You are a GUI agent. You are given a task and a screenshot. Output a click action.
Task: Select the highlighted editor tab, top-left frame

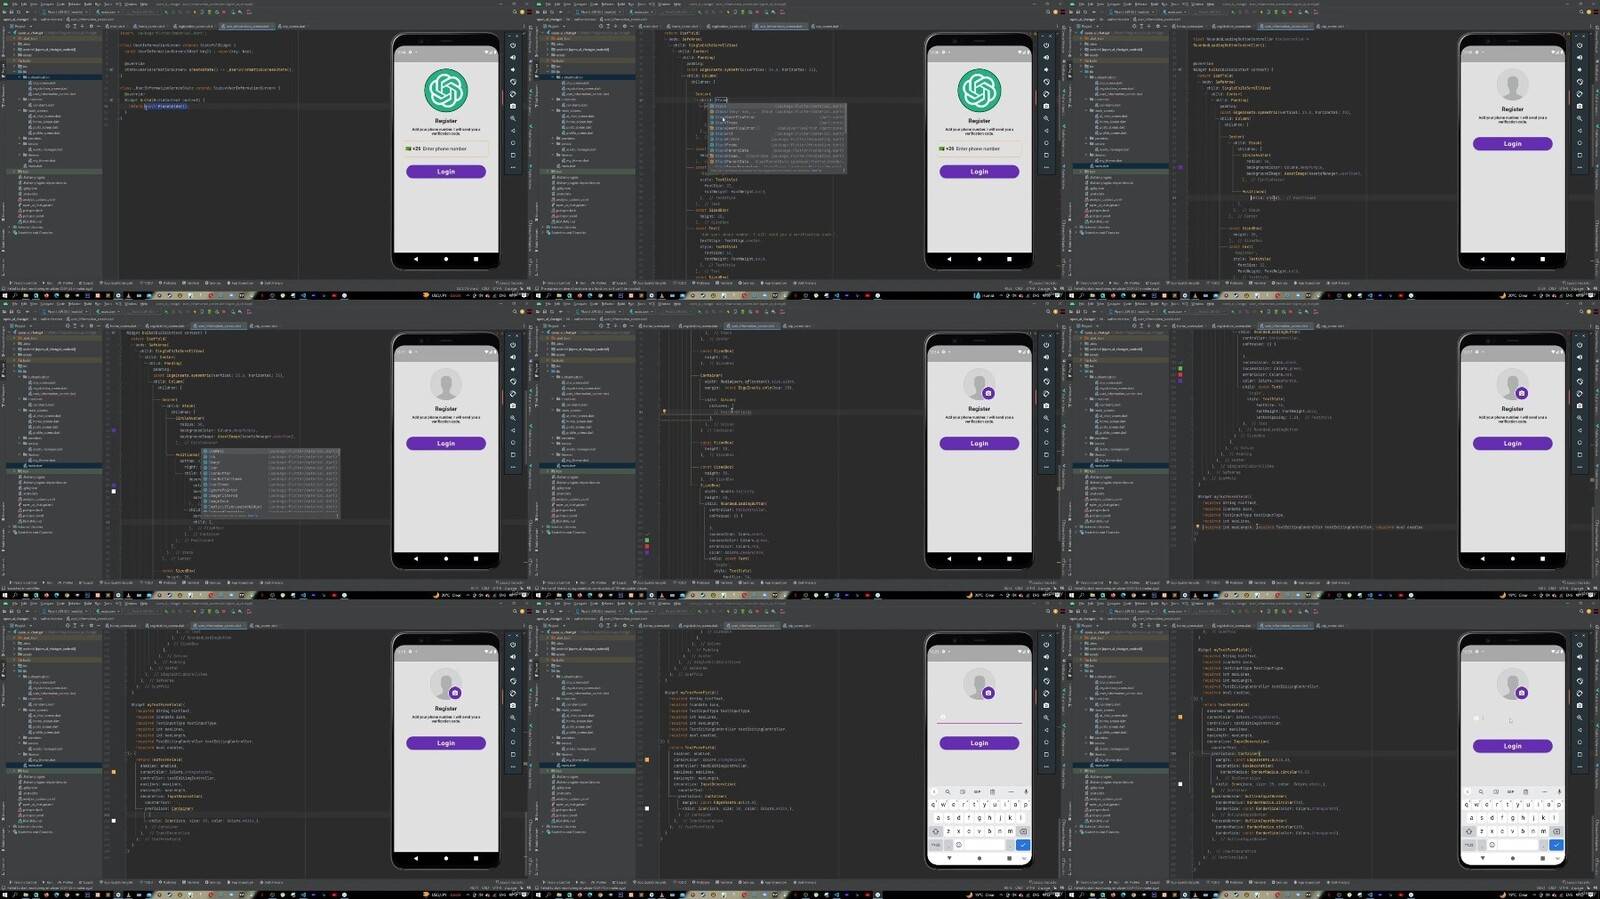pyautogui.click(x=247, y=26)
